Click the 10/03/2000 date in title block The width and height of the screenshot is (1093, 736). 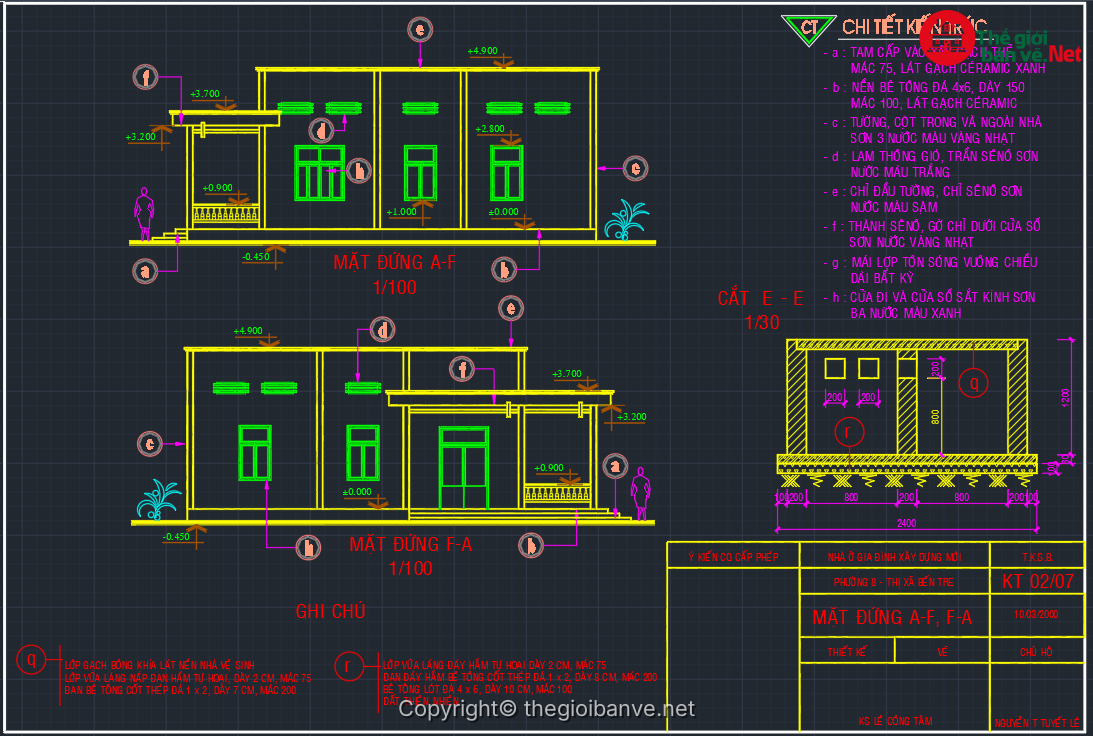pos(1036,617)
